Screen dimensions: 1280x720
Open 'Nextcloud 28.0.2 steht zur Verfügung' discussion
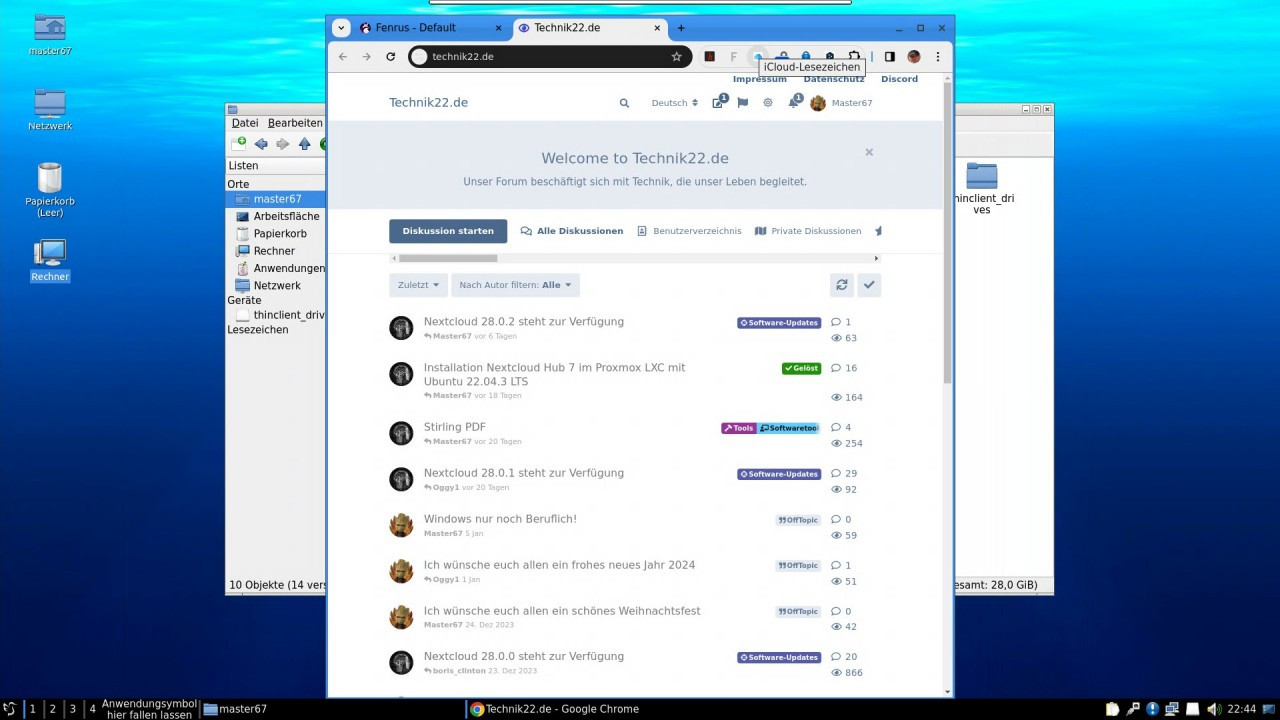(523, 322)
